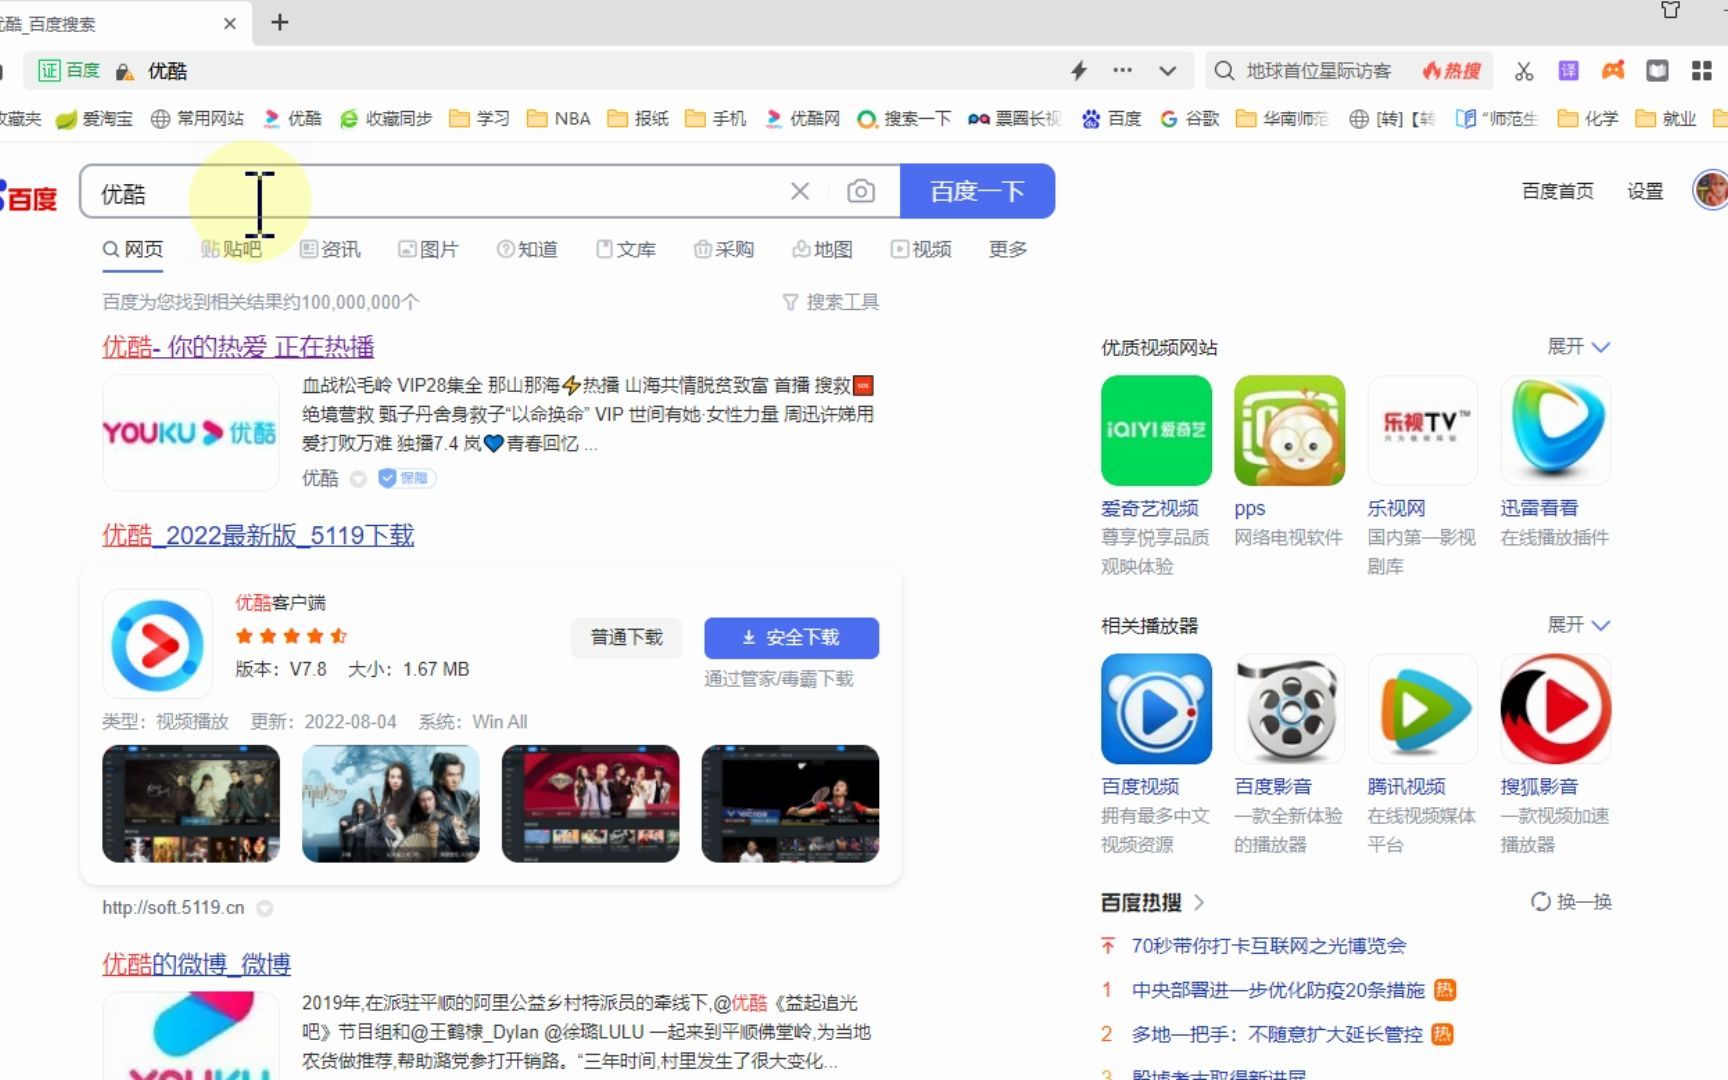Switch to the 文库 search tab

[626, 249]
